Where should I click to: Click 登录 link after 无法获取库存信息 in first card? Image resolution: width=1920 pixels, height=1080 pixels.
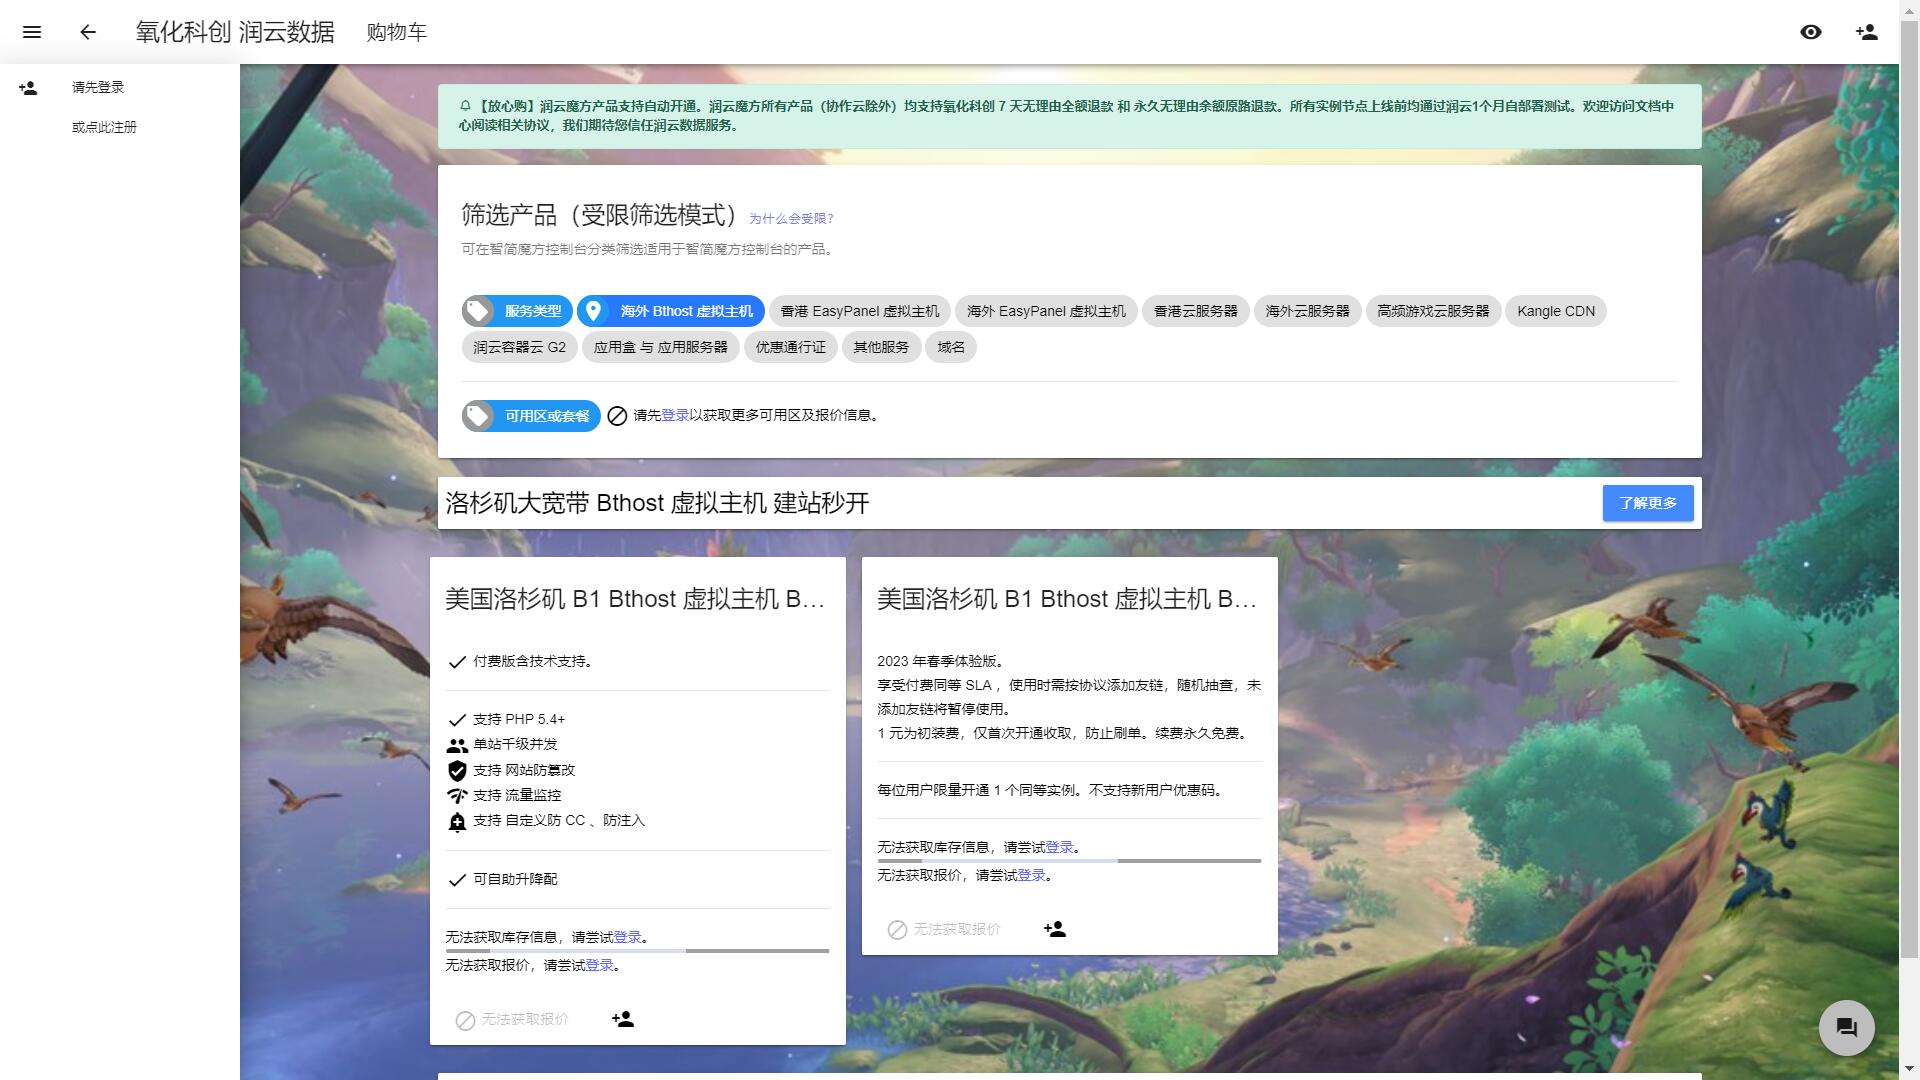tap(627, 937)
